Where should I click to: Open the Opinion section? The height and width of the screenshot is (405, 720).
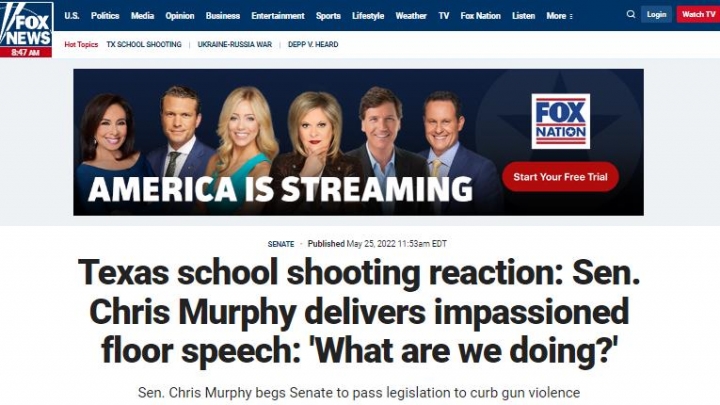click(x=180, y=16)
